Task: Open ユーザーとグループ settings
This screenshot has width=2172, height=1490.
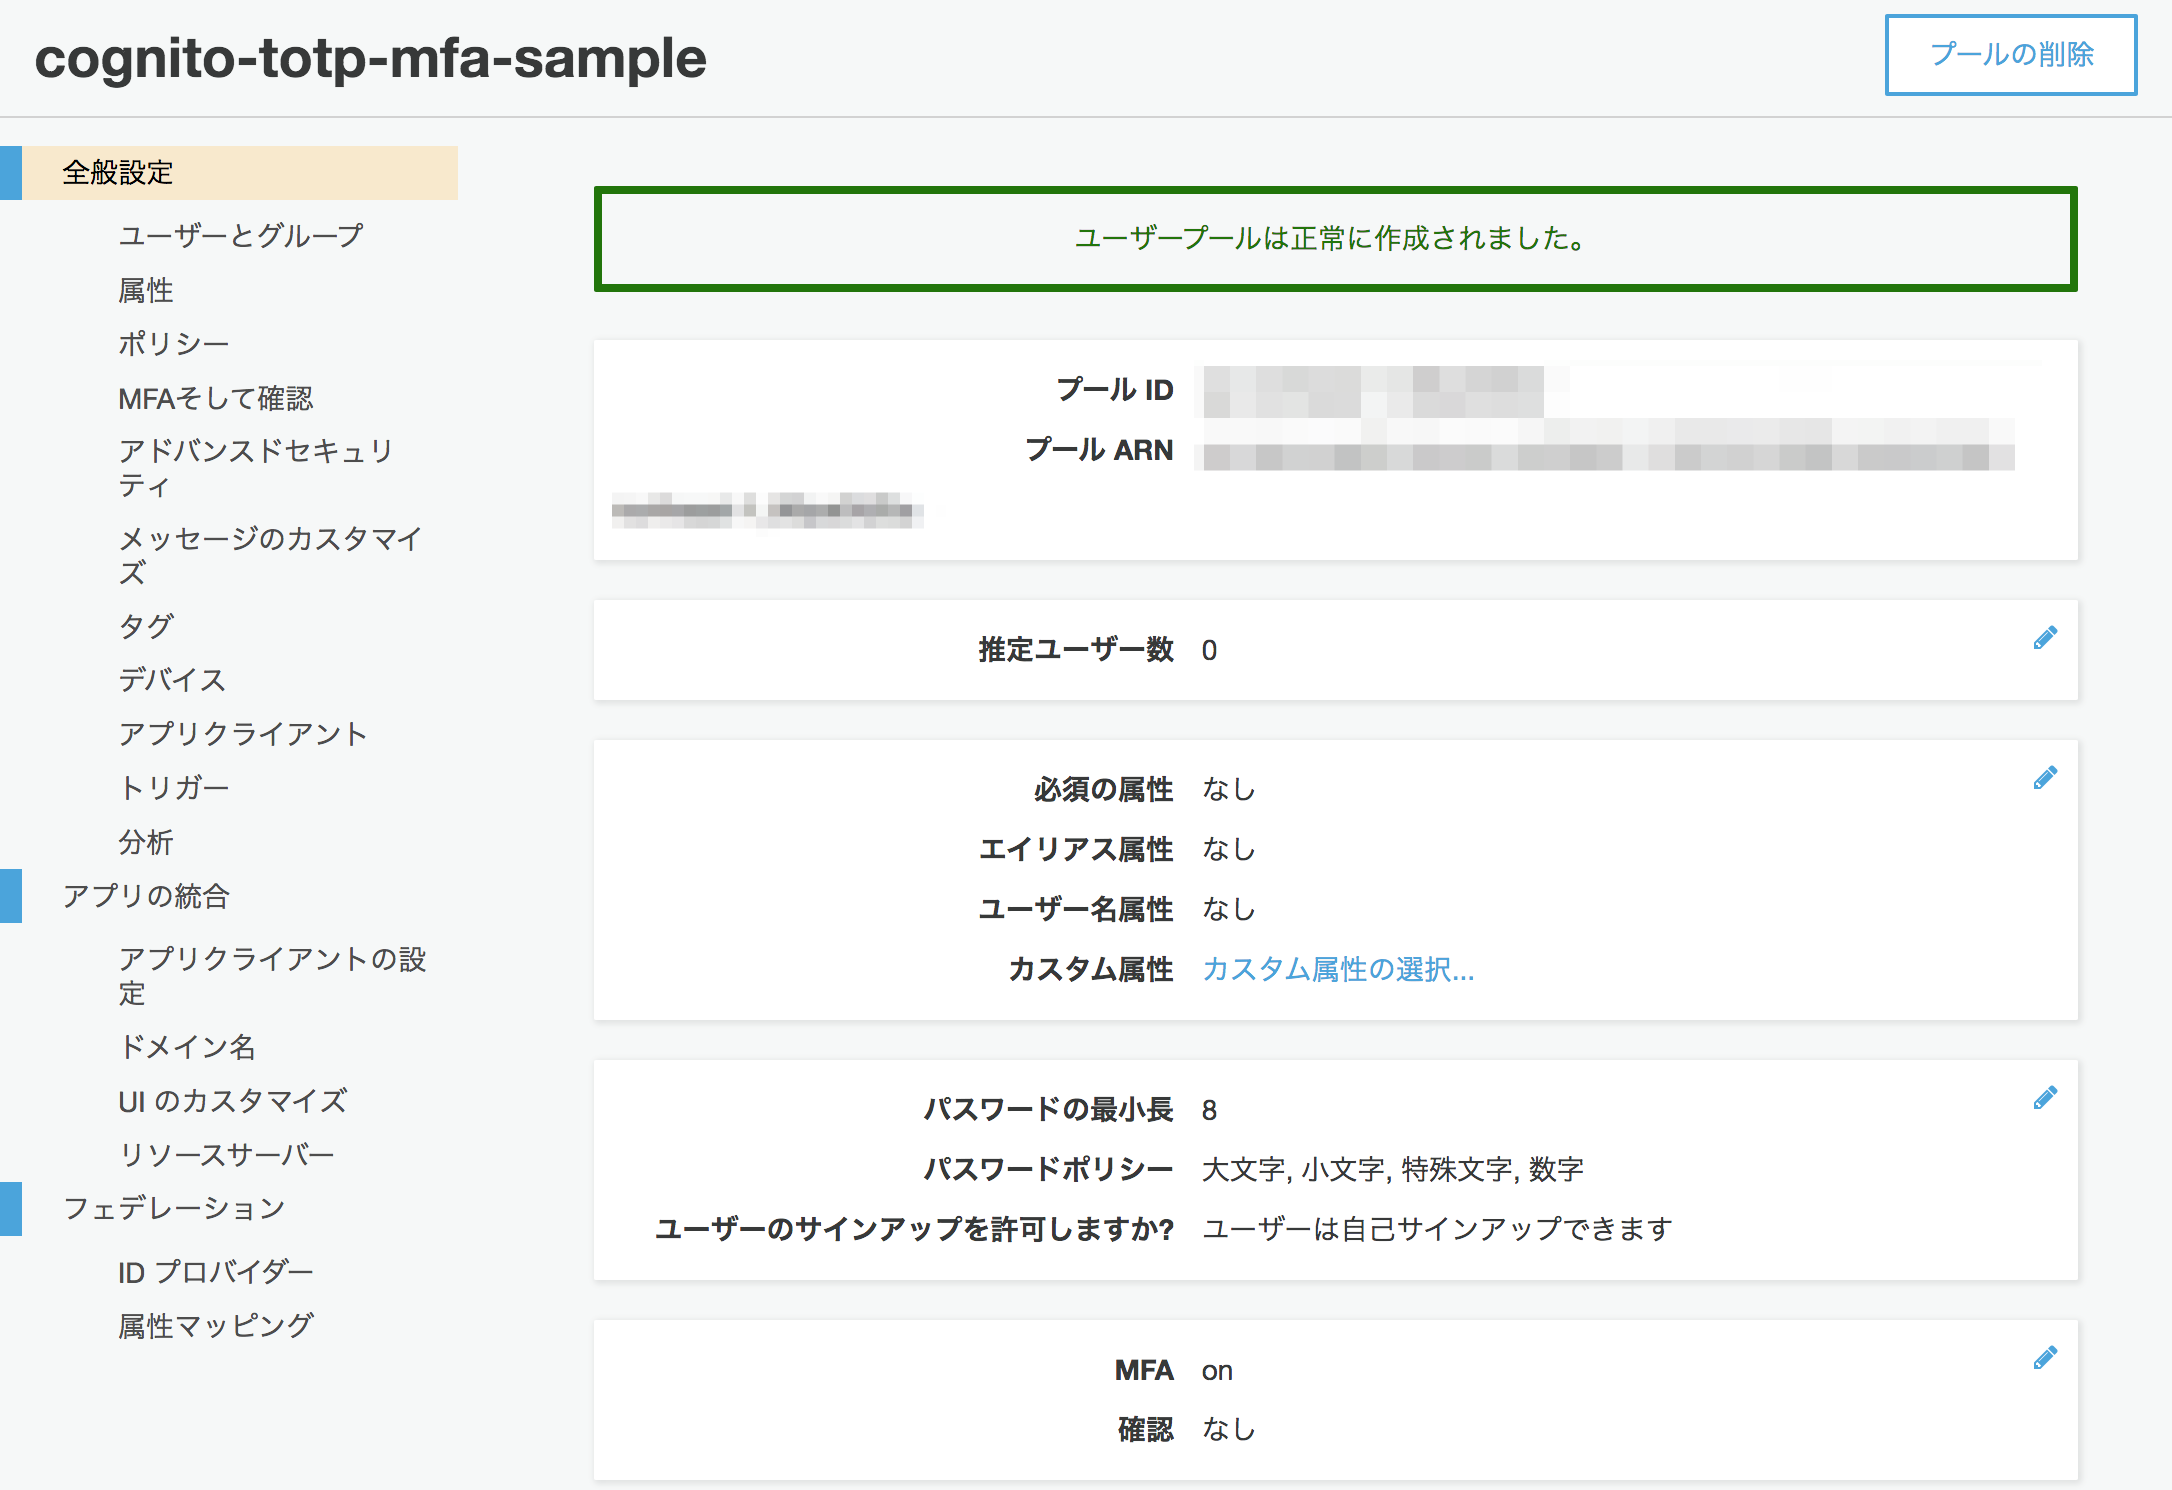Action: coord(240,236)
